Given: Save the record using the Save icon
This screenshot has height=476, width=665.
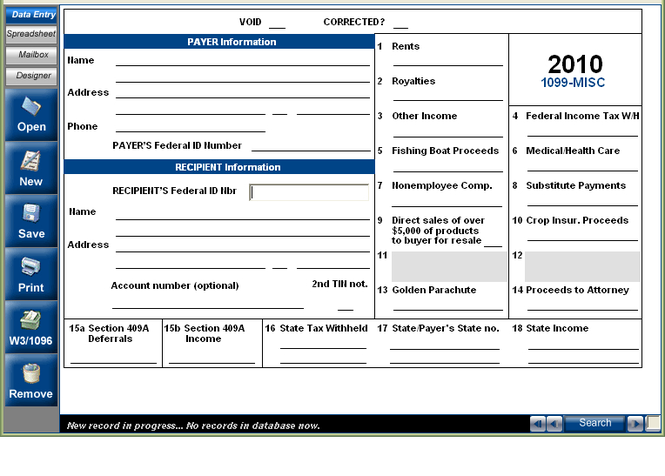Looking at the screenshot, I should (x=31, y=221).
